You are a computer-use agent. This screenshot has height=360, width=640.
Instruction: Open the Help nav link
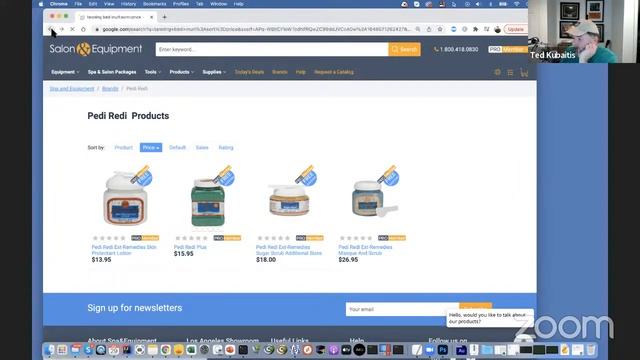click(300, 72)
